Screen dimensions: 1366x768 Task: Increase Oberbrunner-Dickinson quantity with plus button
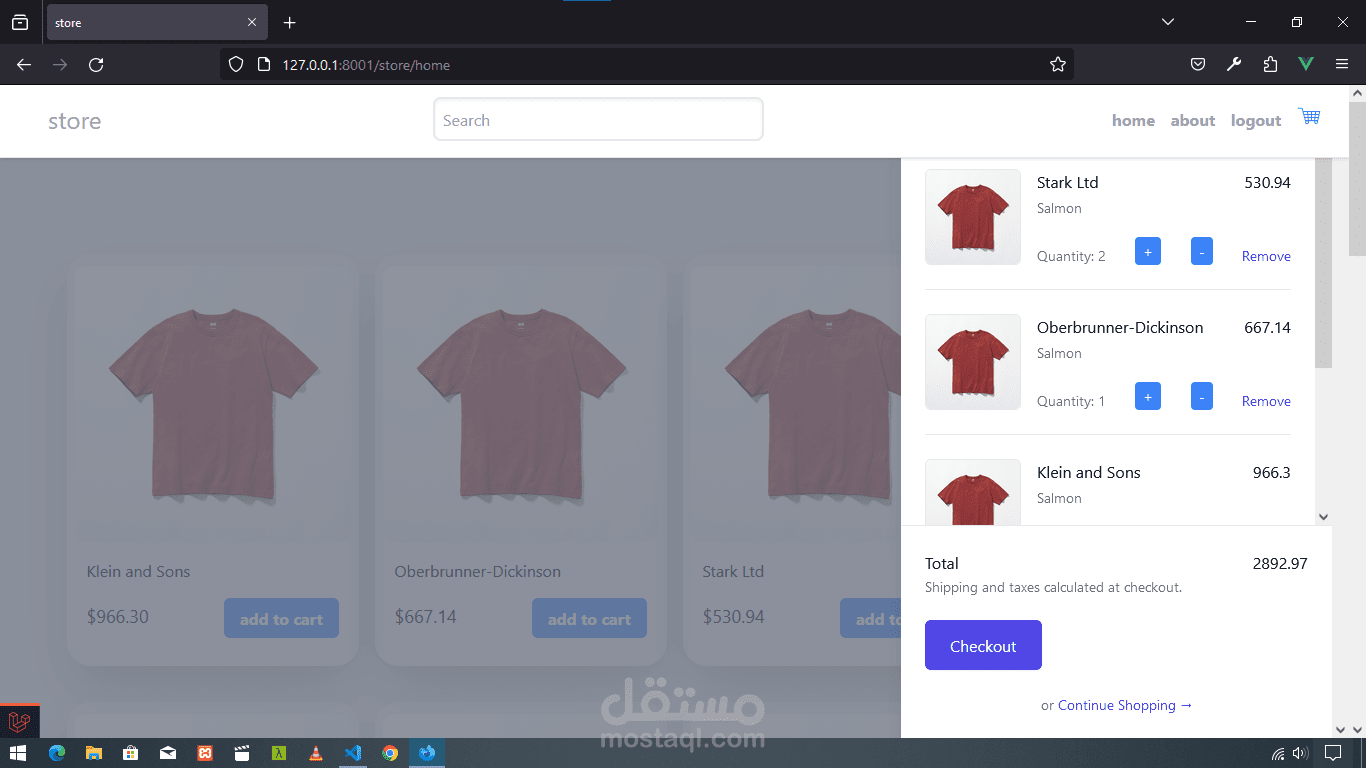(x=1148, y=396)
